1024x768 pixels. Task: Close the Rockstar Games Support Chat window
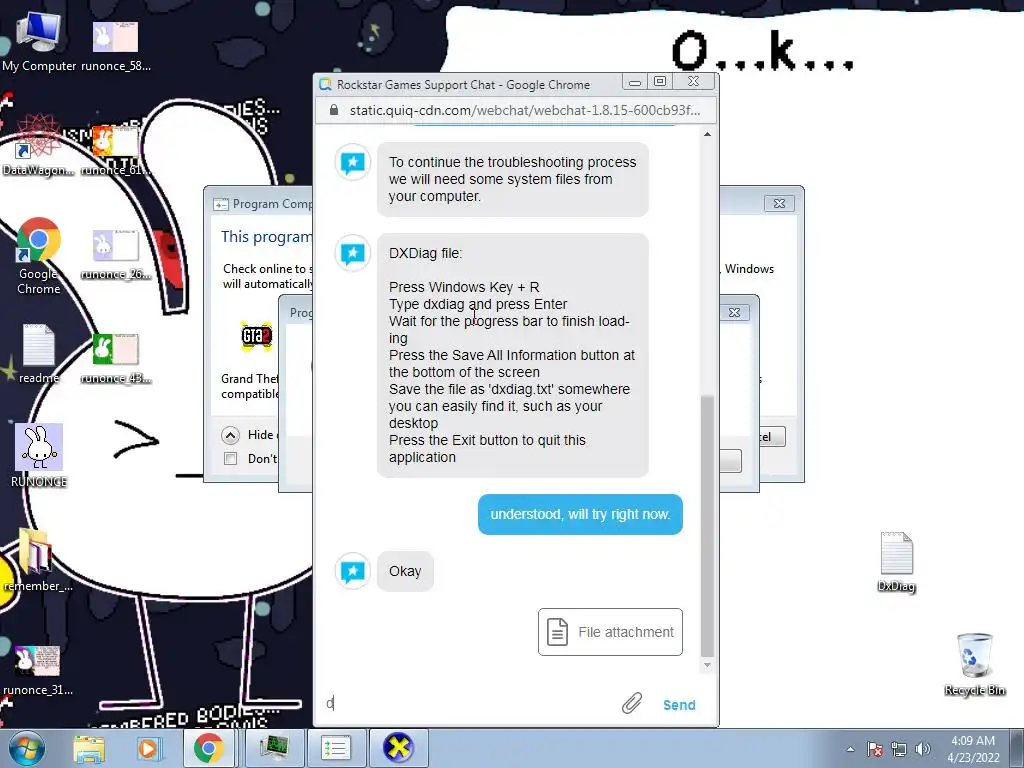tap(694, 82)
